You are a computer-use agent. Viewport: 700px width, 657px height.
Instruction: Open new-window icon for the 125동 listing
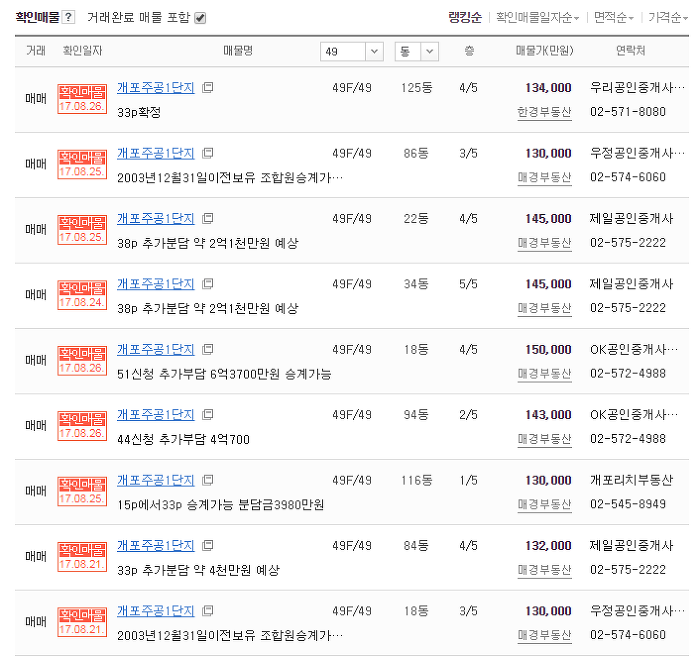tap(208, 87)
